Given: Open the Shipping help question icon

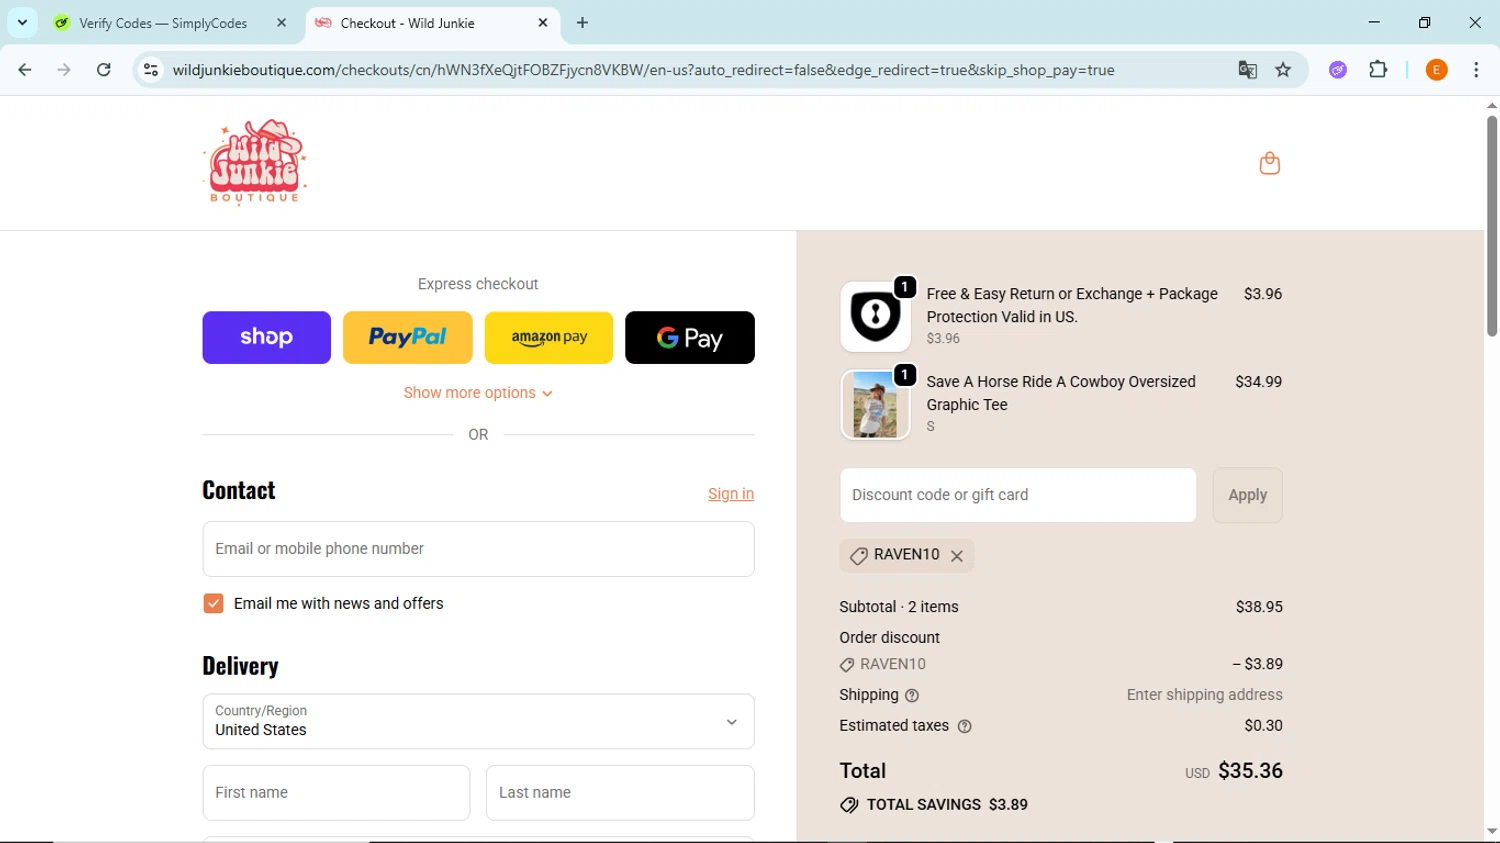Looking at the screenshot, I should coord(912,696).
